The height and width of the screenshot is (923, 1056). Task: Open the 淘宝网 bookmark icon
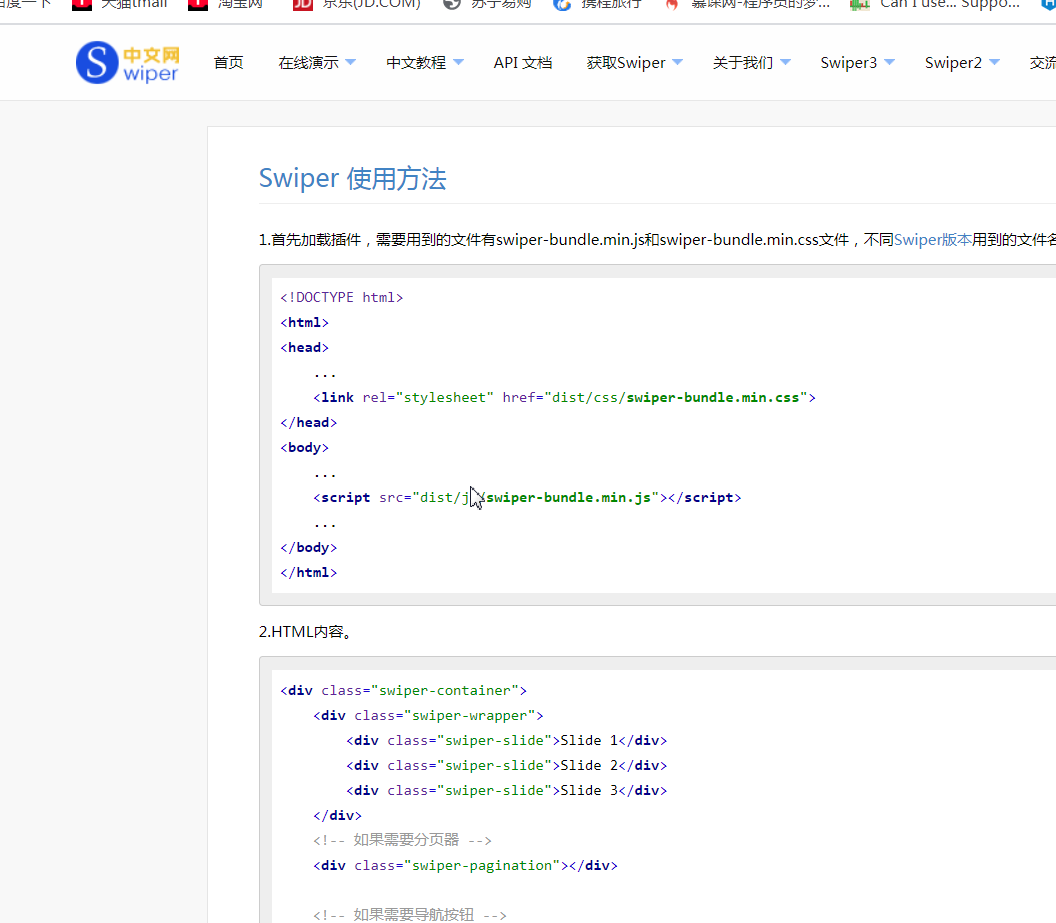pos(197,5)
